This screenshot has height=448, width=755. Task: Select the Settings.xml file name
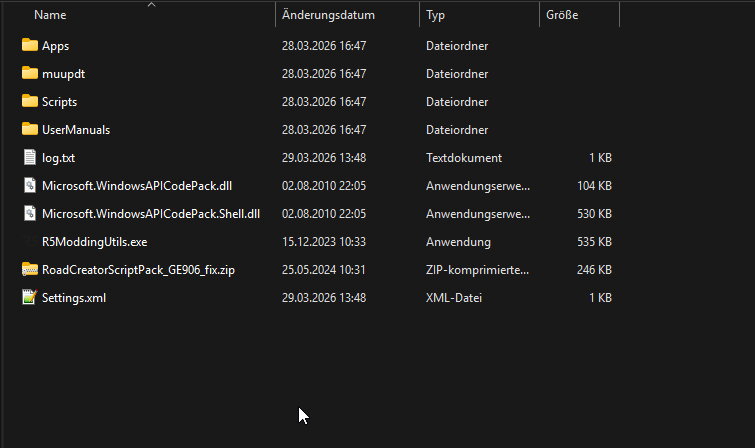pos(74,298)
